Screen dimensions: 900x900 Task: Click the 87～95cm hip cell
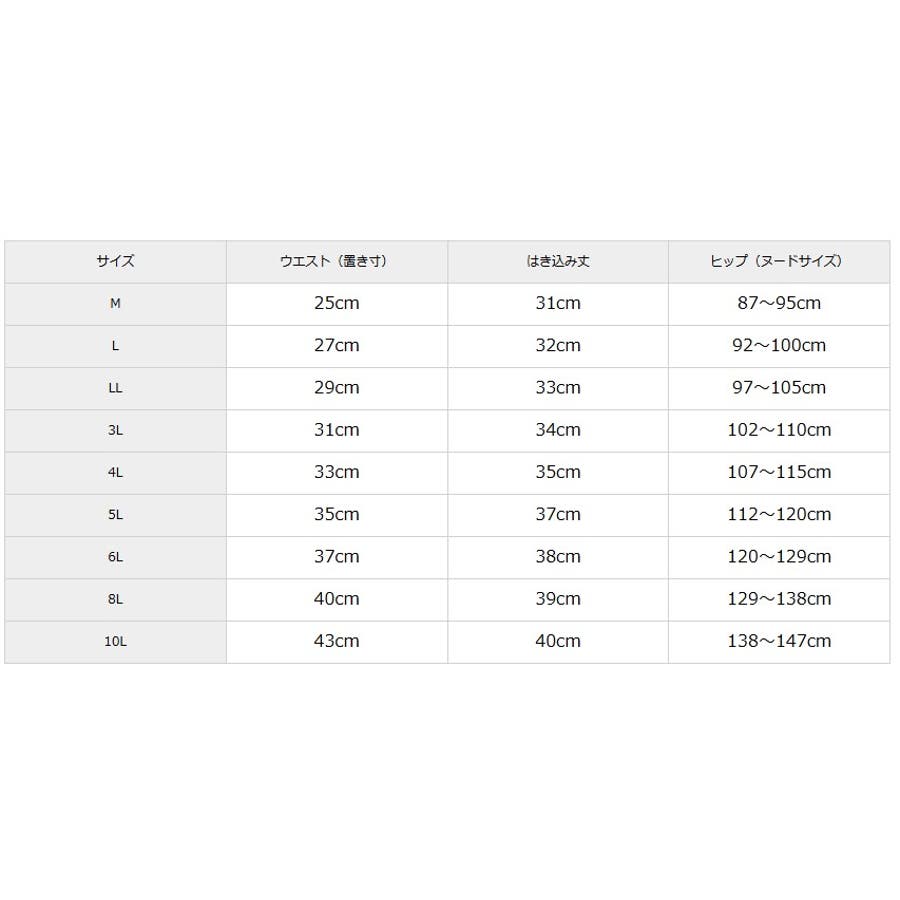coord(779,303)
